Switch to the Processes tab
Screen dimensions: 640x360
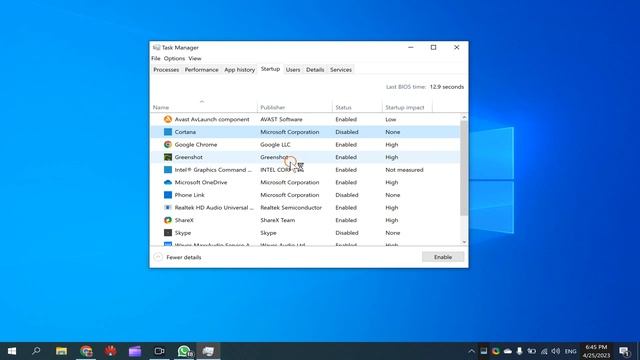166,70
